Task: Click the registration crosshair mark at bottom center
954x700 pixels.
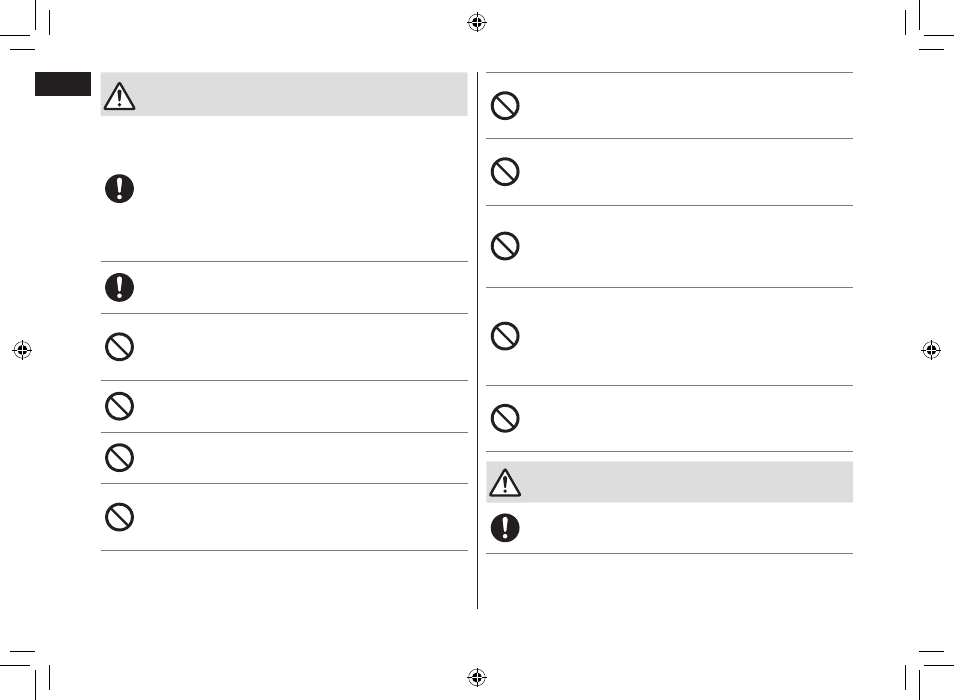Action: pos(477,677)
